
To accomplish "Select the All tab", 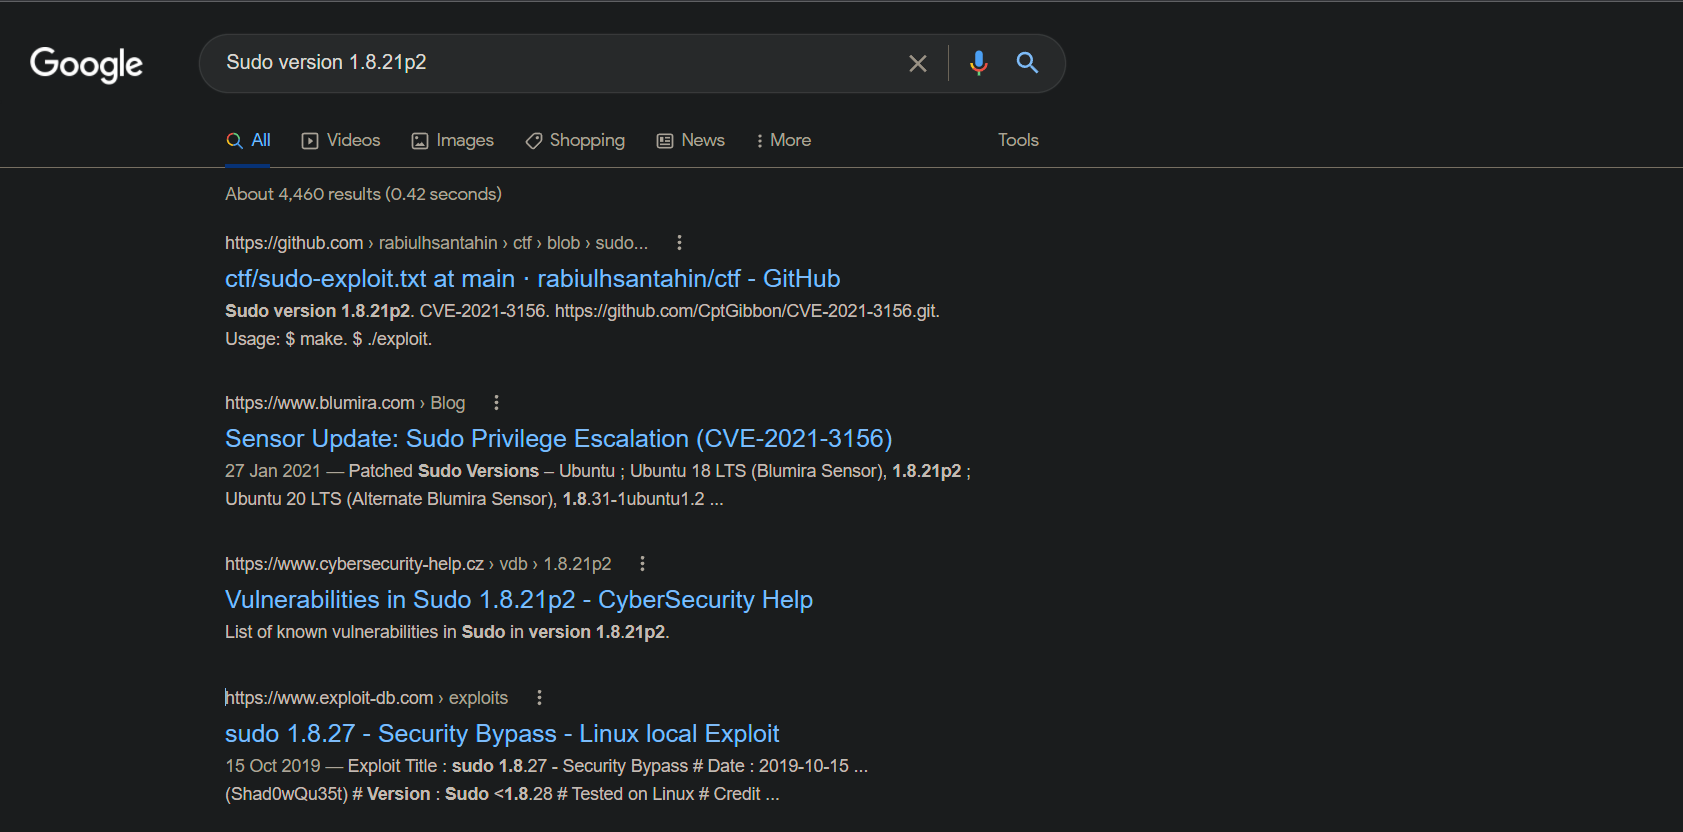I will point(249,141).
